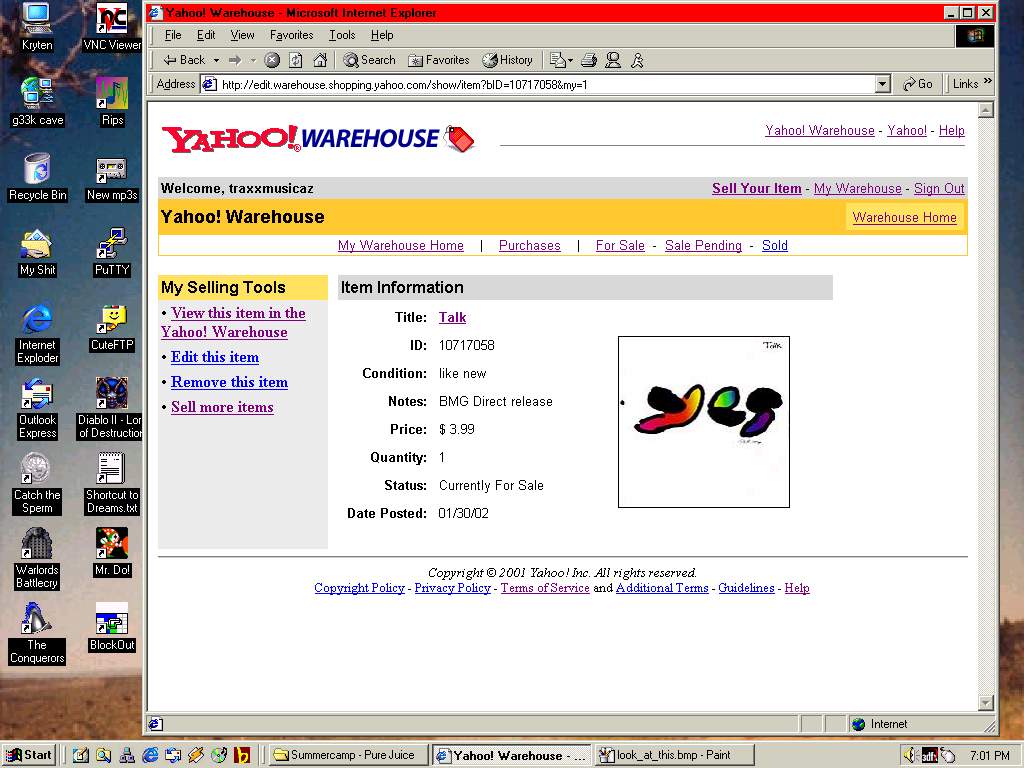Open Catch the Sperm game icon
Image resolution: width=1024 pixels, height=768 pixels.
click(37, 483)
